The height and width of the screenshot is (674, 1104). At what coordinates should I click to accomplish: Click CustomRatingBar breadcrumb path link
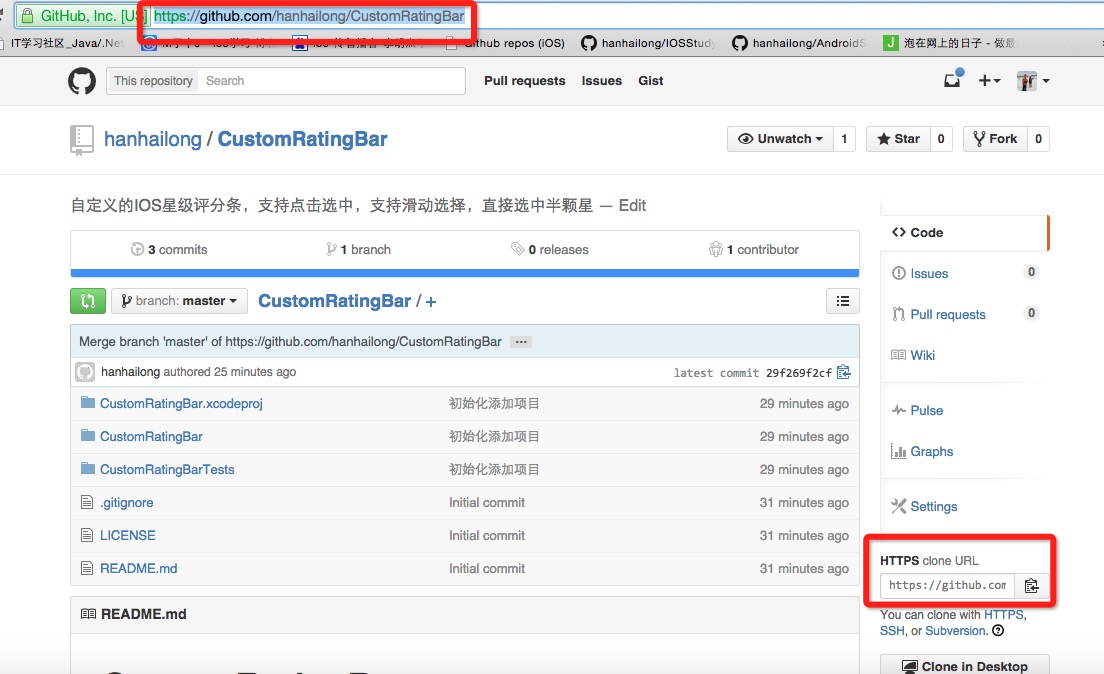pyautogui.click(x=334, y=301)
